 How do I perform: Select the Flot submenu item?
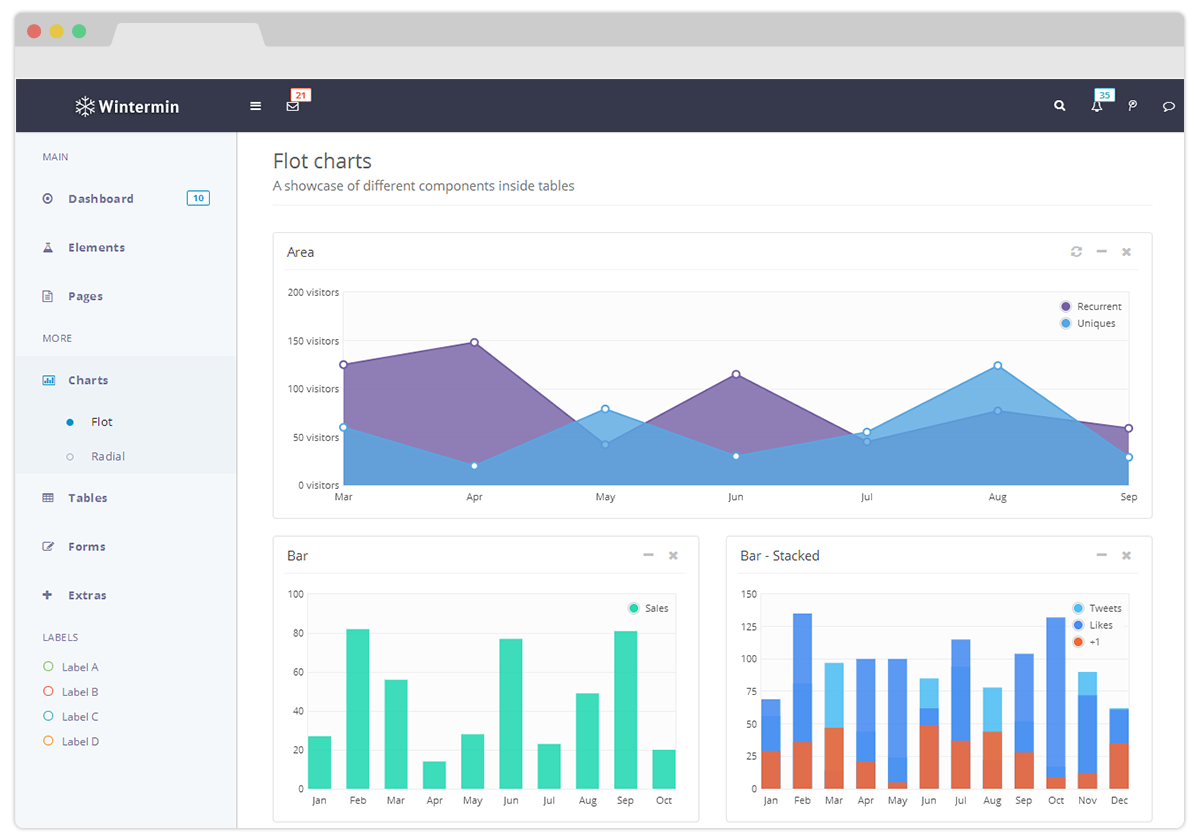pos(101,422)
